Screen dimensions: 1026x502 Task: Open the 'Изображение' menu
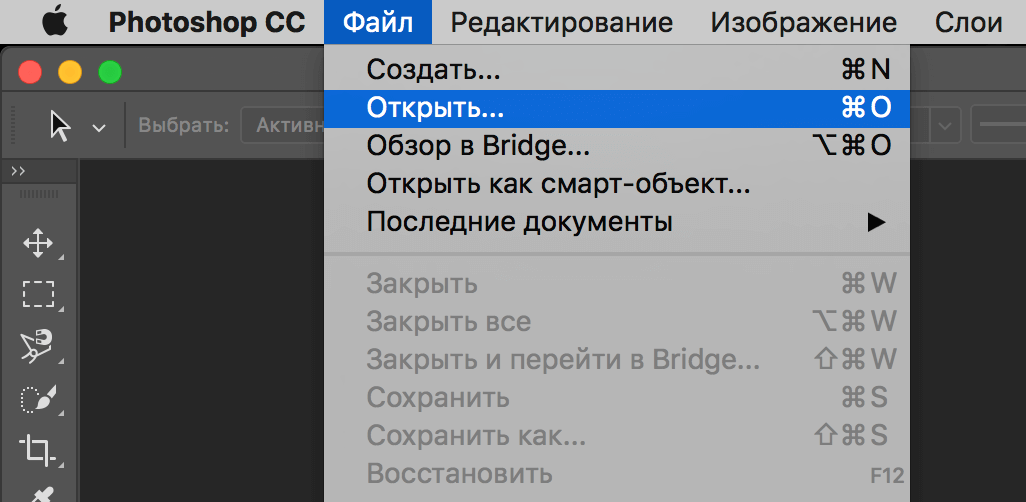pos(803,22)
